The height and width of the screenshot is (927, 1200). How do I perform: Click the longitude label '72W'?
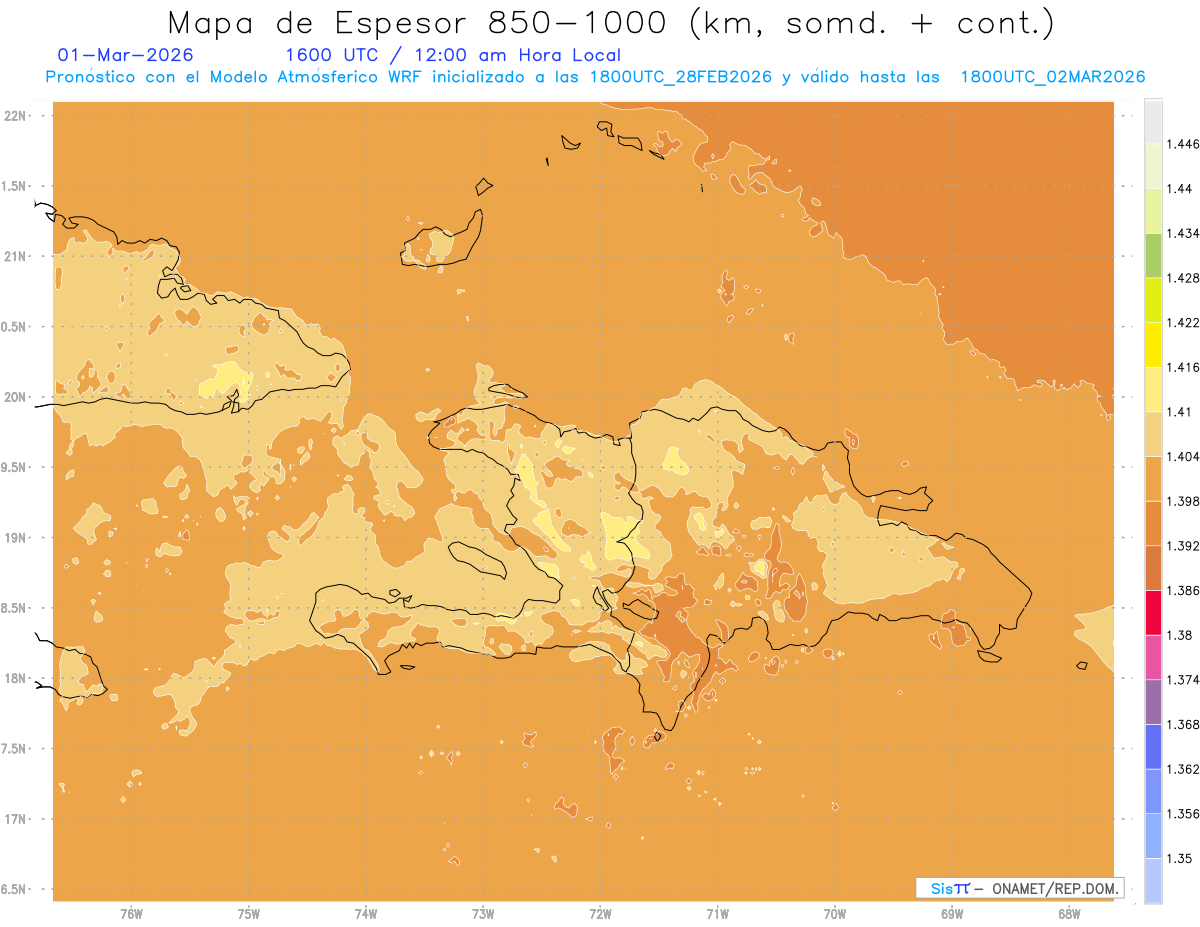point(600,914)
